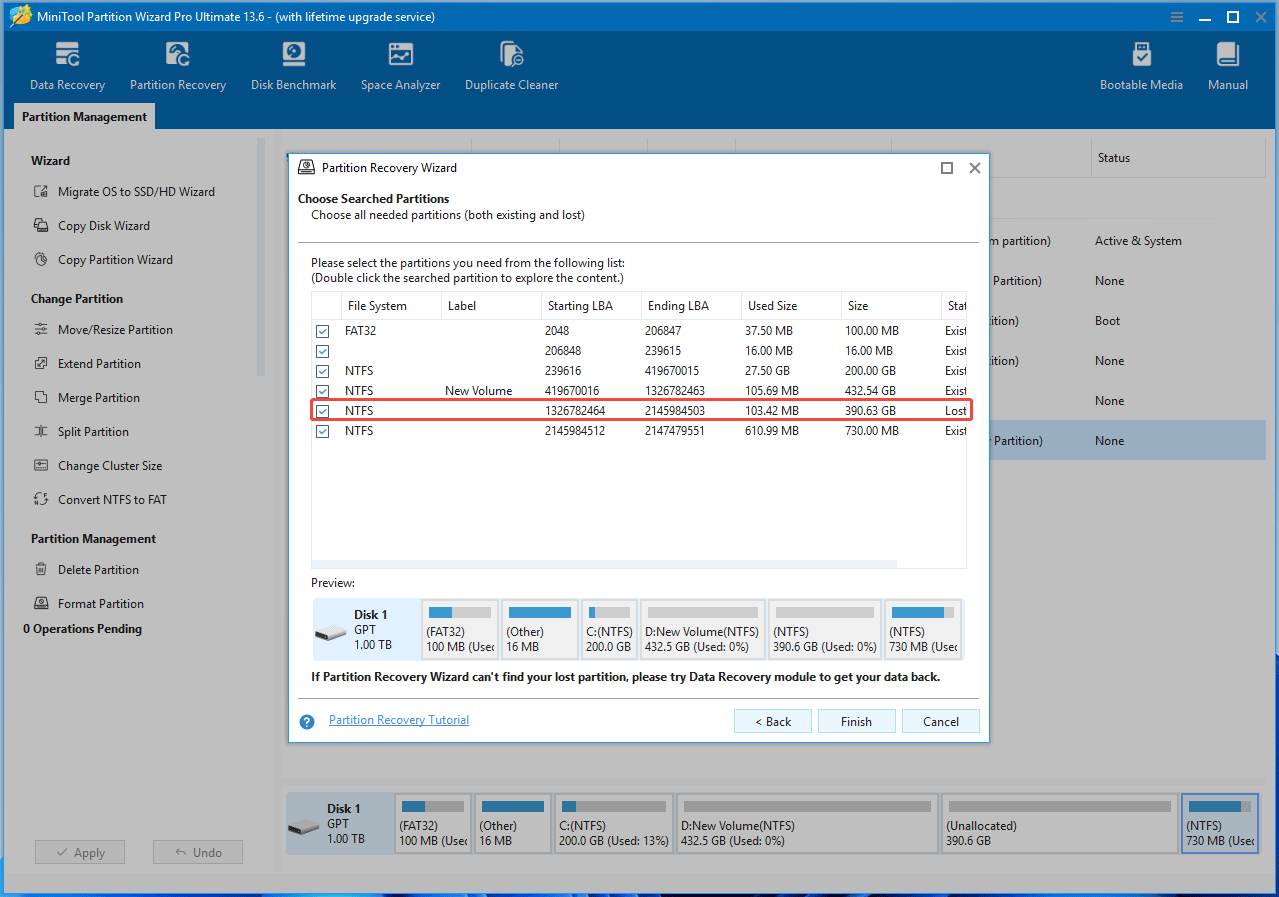Cancel the Partition Recovery Wizard
This screenshot has width=1279, height=897.
pos(941,722)
